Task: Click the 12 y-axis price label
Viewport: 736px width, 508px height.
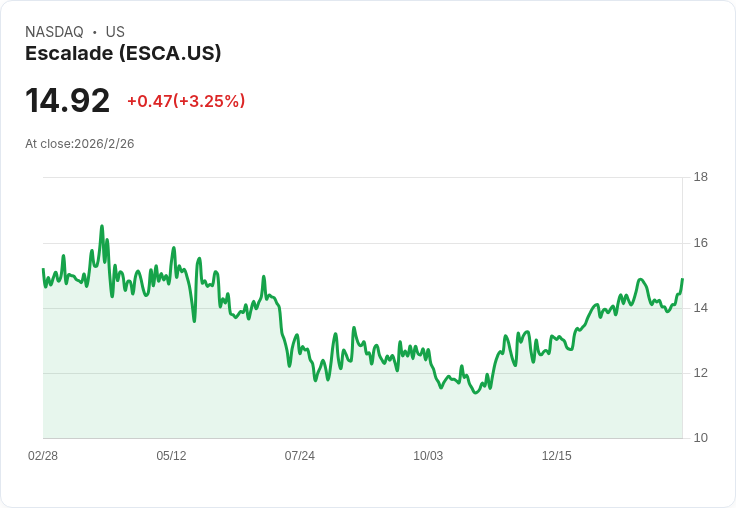Action: pos(701,373)
